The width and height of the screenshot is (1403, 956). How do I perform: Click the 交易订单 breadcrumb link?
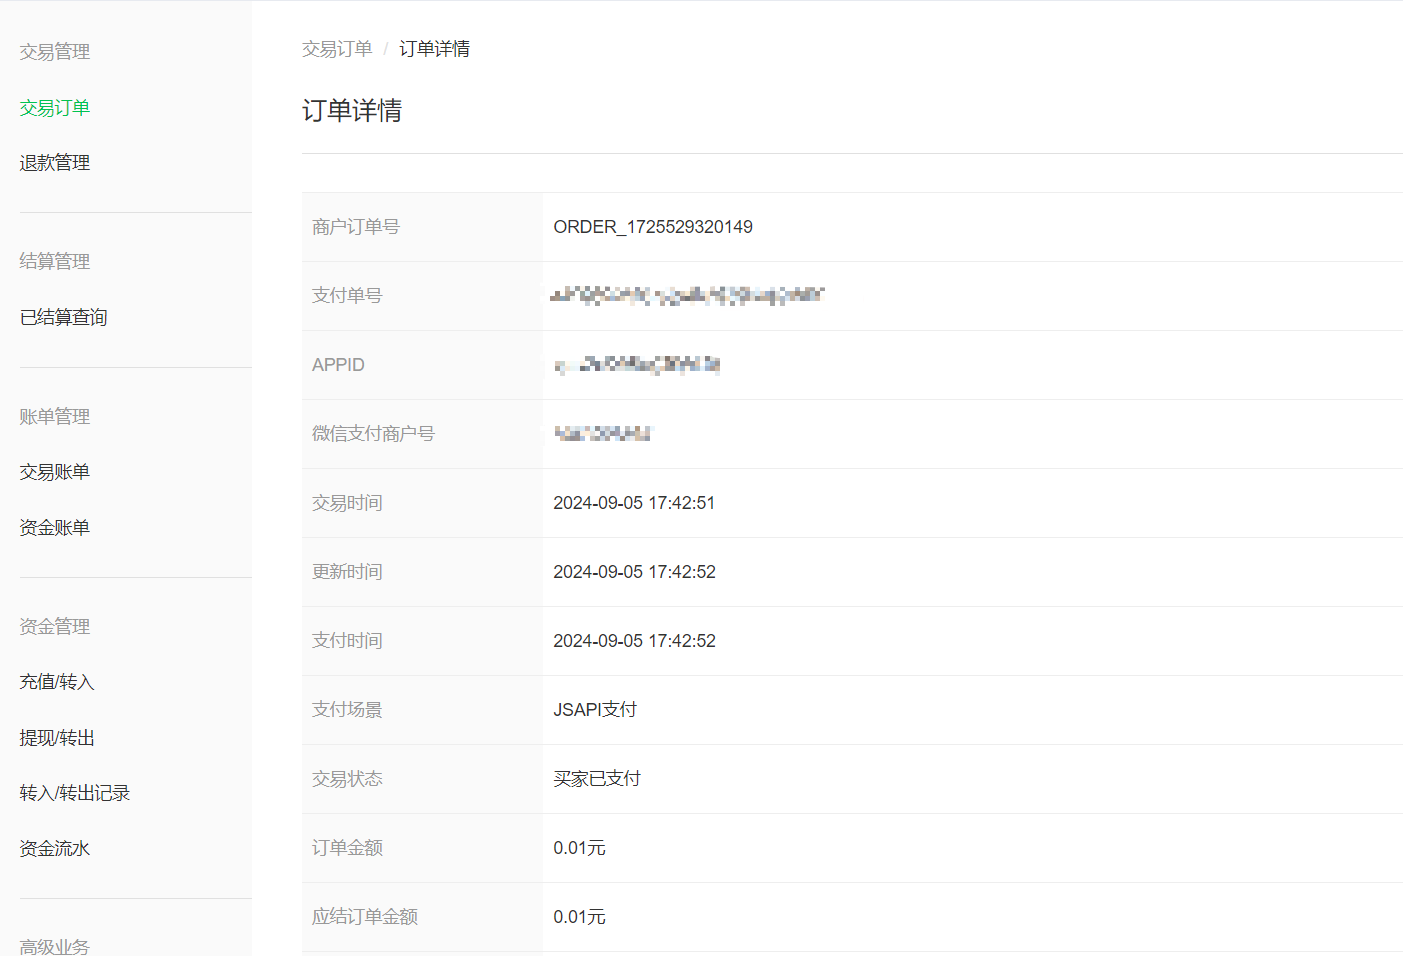pyautogui.click(x=337, y=49)
